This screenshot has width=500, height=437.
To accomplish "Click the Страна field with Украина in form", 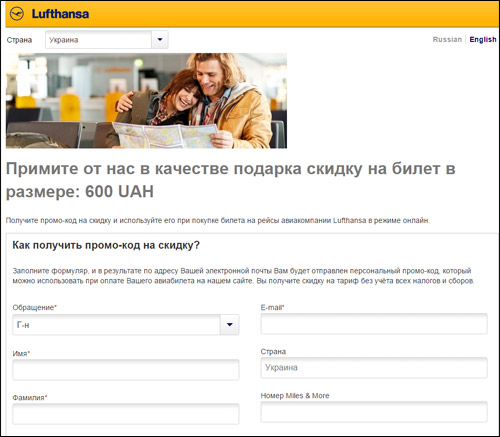I will point(374,368).
